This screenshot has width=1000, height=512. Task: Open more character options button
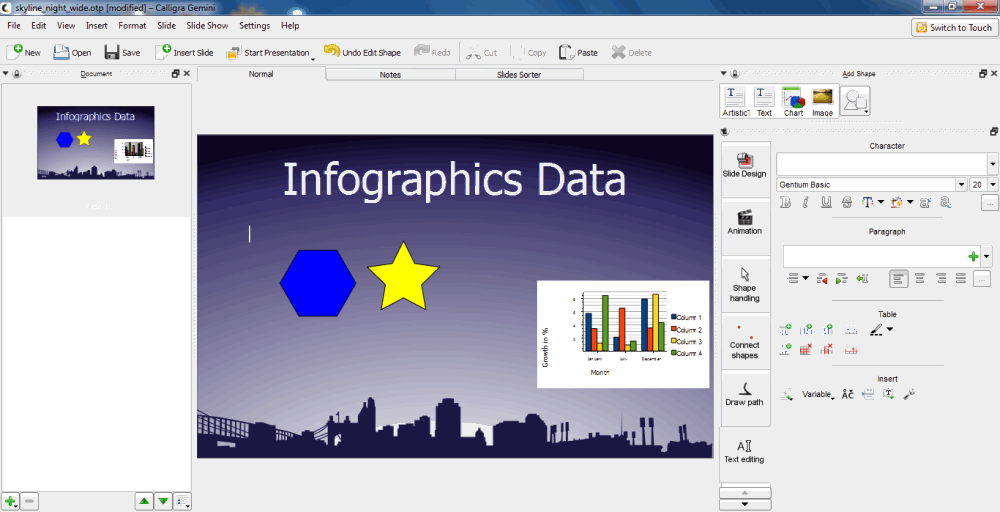989,203
